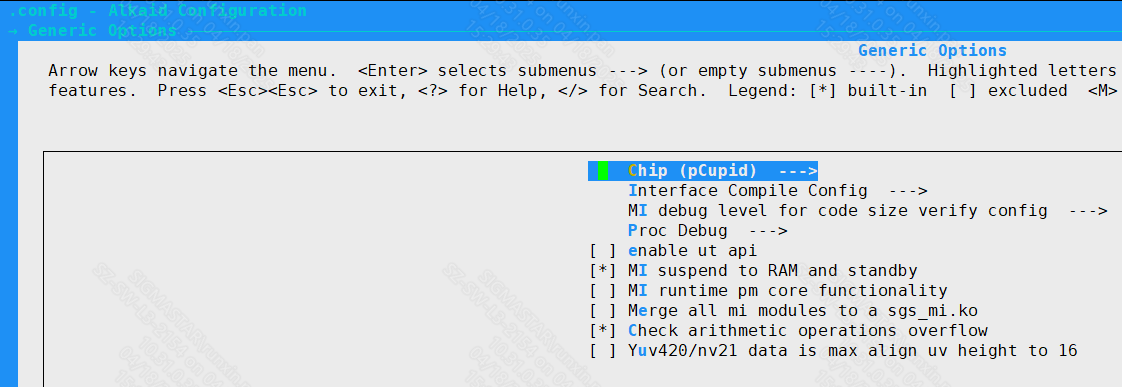Viewport: 1122px width, 387px height.
Task: Click the green cursor block beside Chip
Action: point(603,171)
